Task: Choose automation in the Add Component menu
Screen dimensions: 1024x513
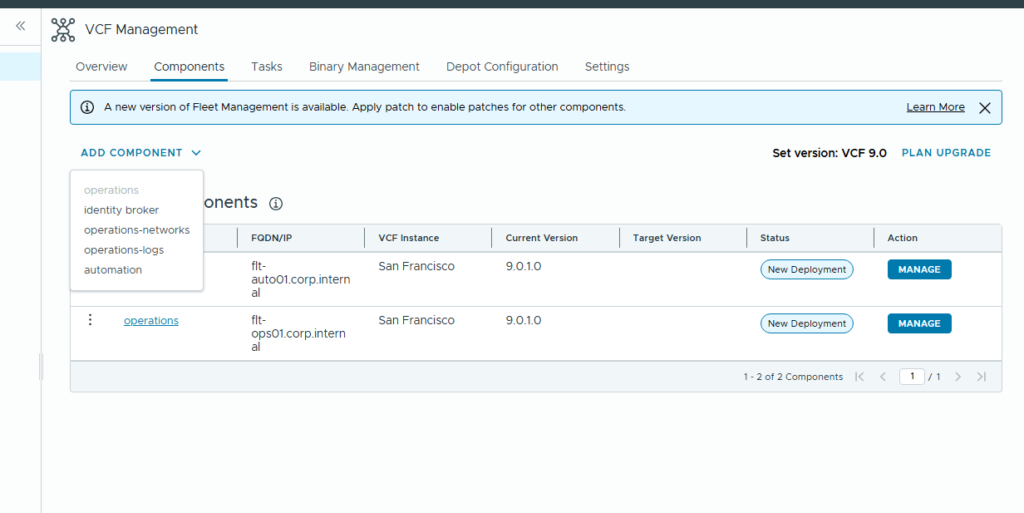Action: (x=113, y=270)
